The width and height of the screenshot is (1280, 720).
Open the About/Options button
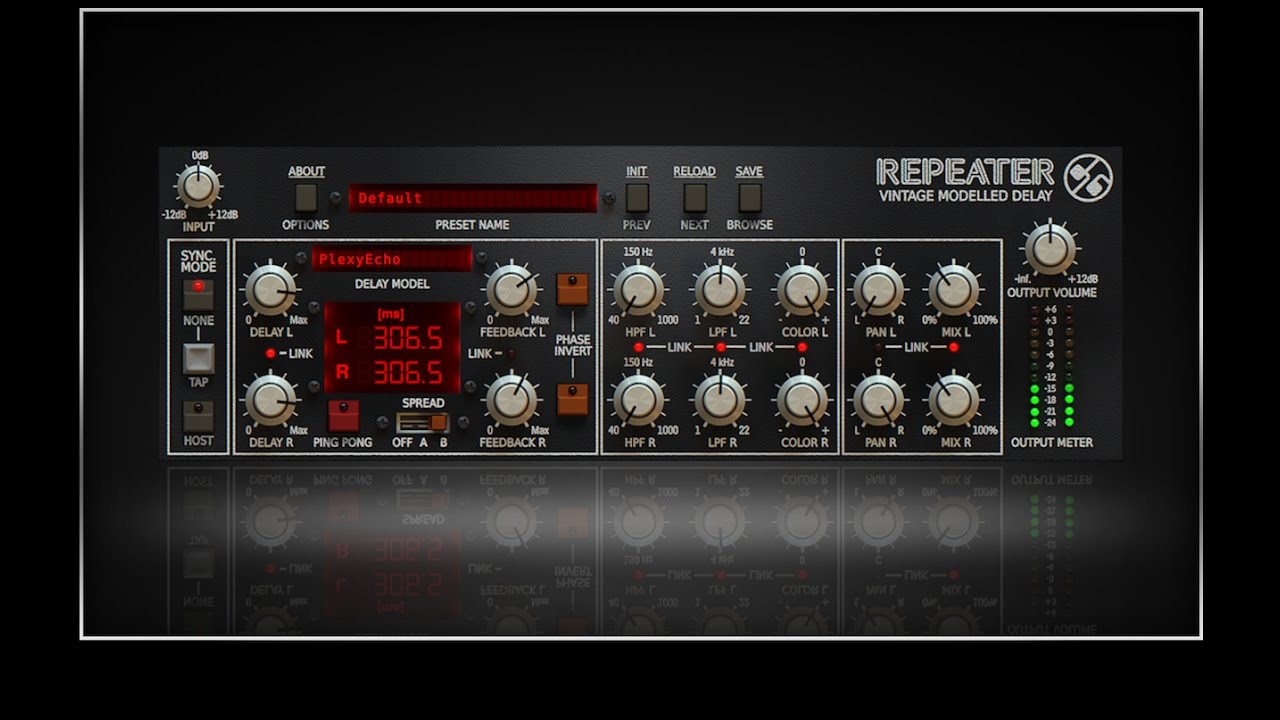coord(306,198)
